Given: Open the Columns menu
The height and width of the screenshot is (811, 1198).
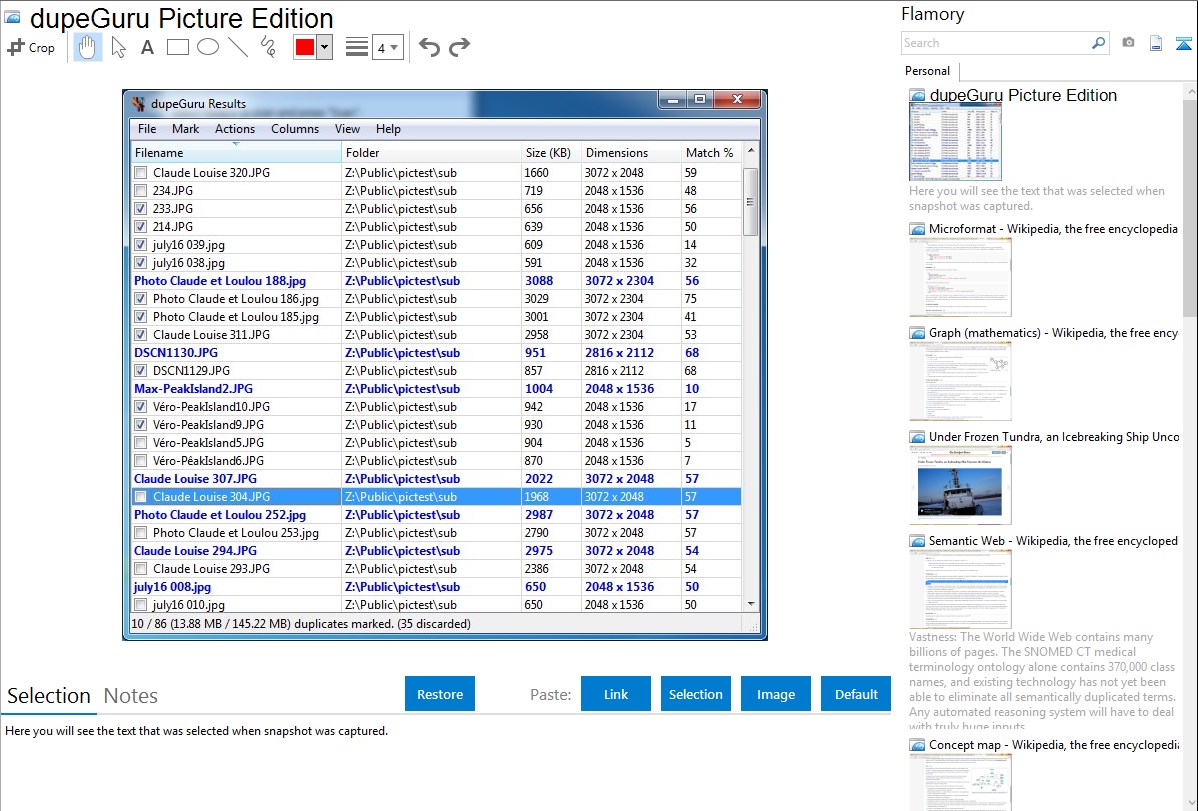Looking at the screenshot, I should point(295,128).
